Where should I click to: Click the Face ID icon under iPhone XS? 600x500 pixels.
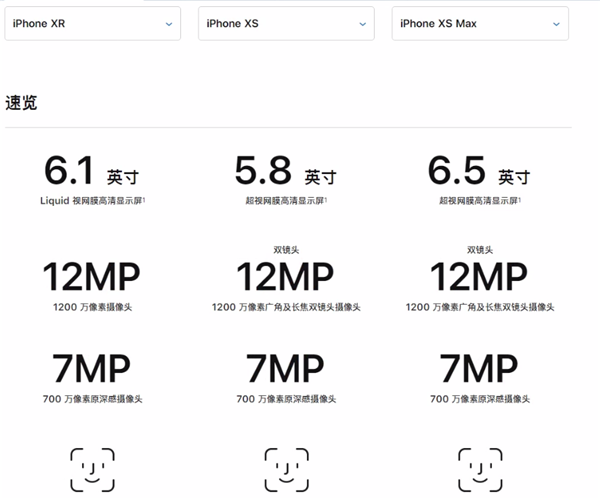(286, 470)
